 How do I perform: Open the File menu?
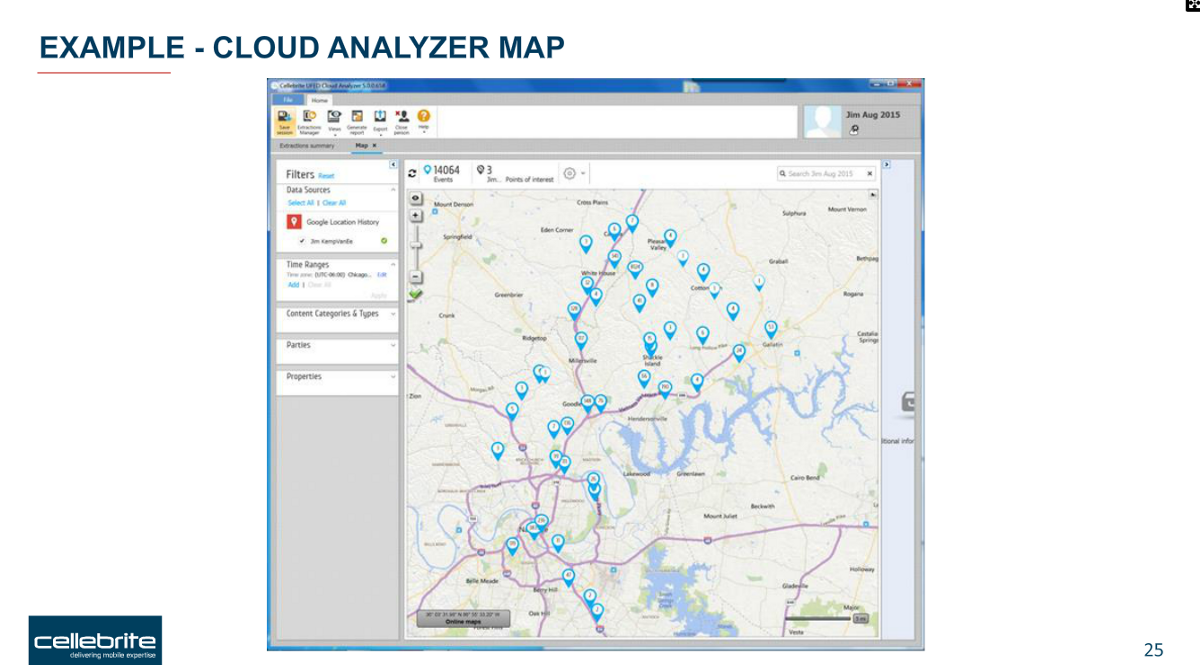coord(288,100)
